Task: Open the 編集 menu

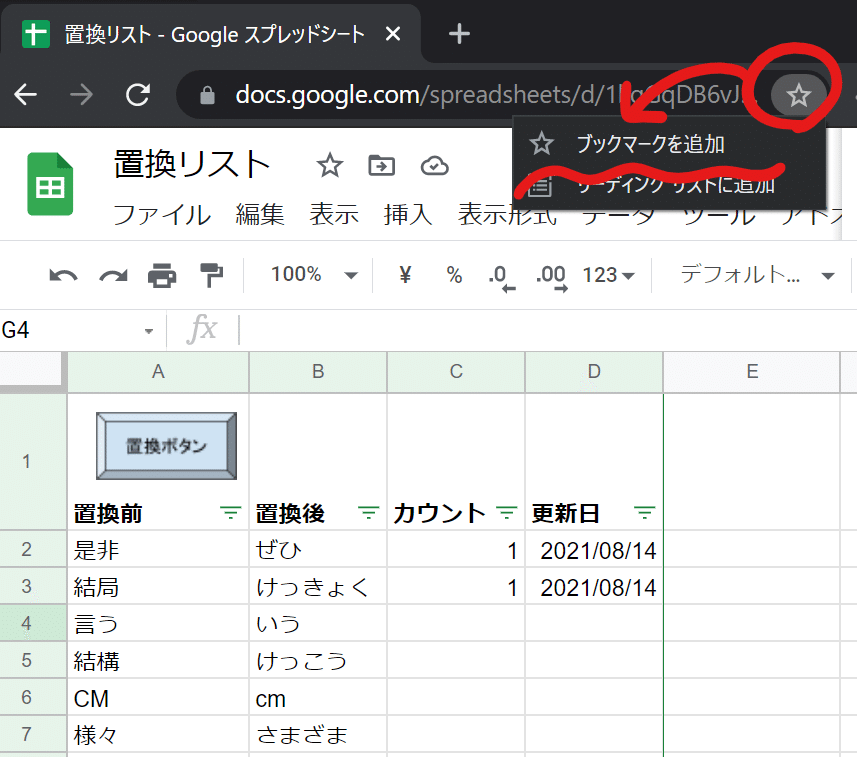Action: coord(260,214)
